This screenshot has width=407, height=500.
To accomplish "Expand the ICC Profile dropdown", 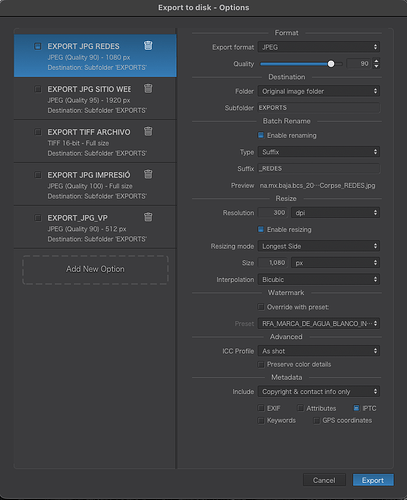I will (x=319, y=351).
